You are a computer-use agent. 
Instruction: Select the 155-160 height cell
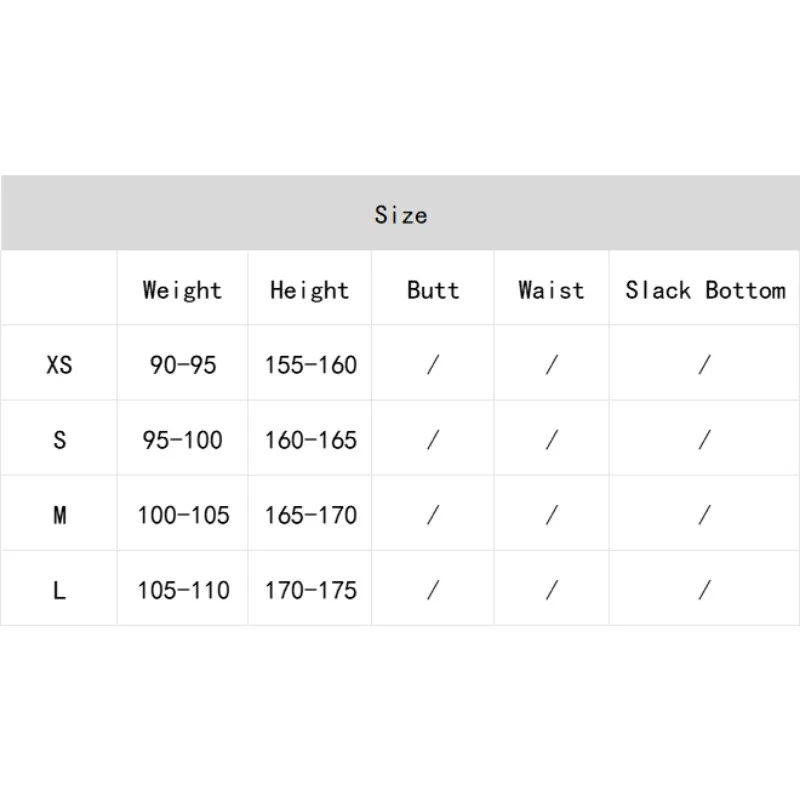tap(310, 365)
